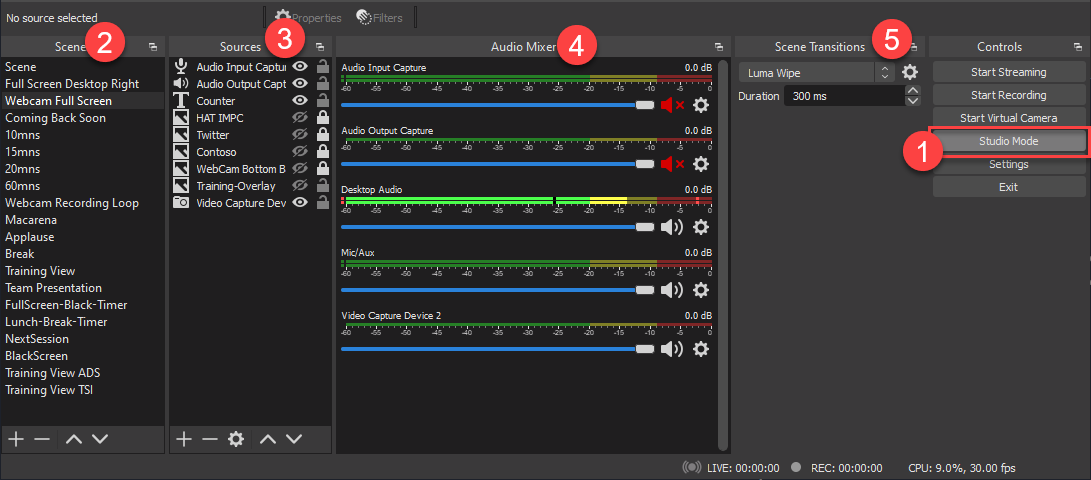Click the Start Streaming button

pos(1008,72)
